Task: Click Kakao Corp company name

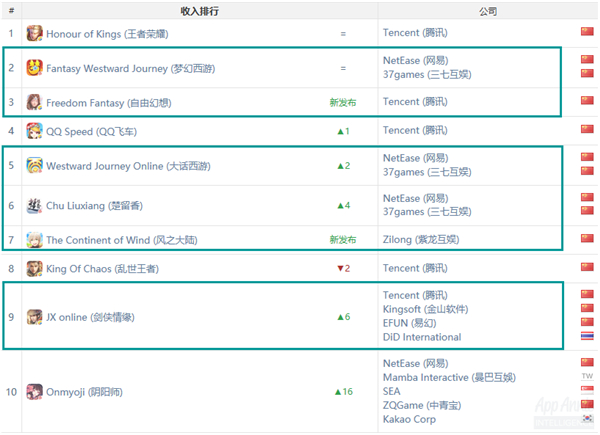Action: 409,419
